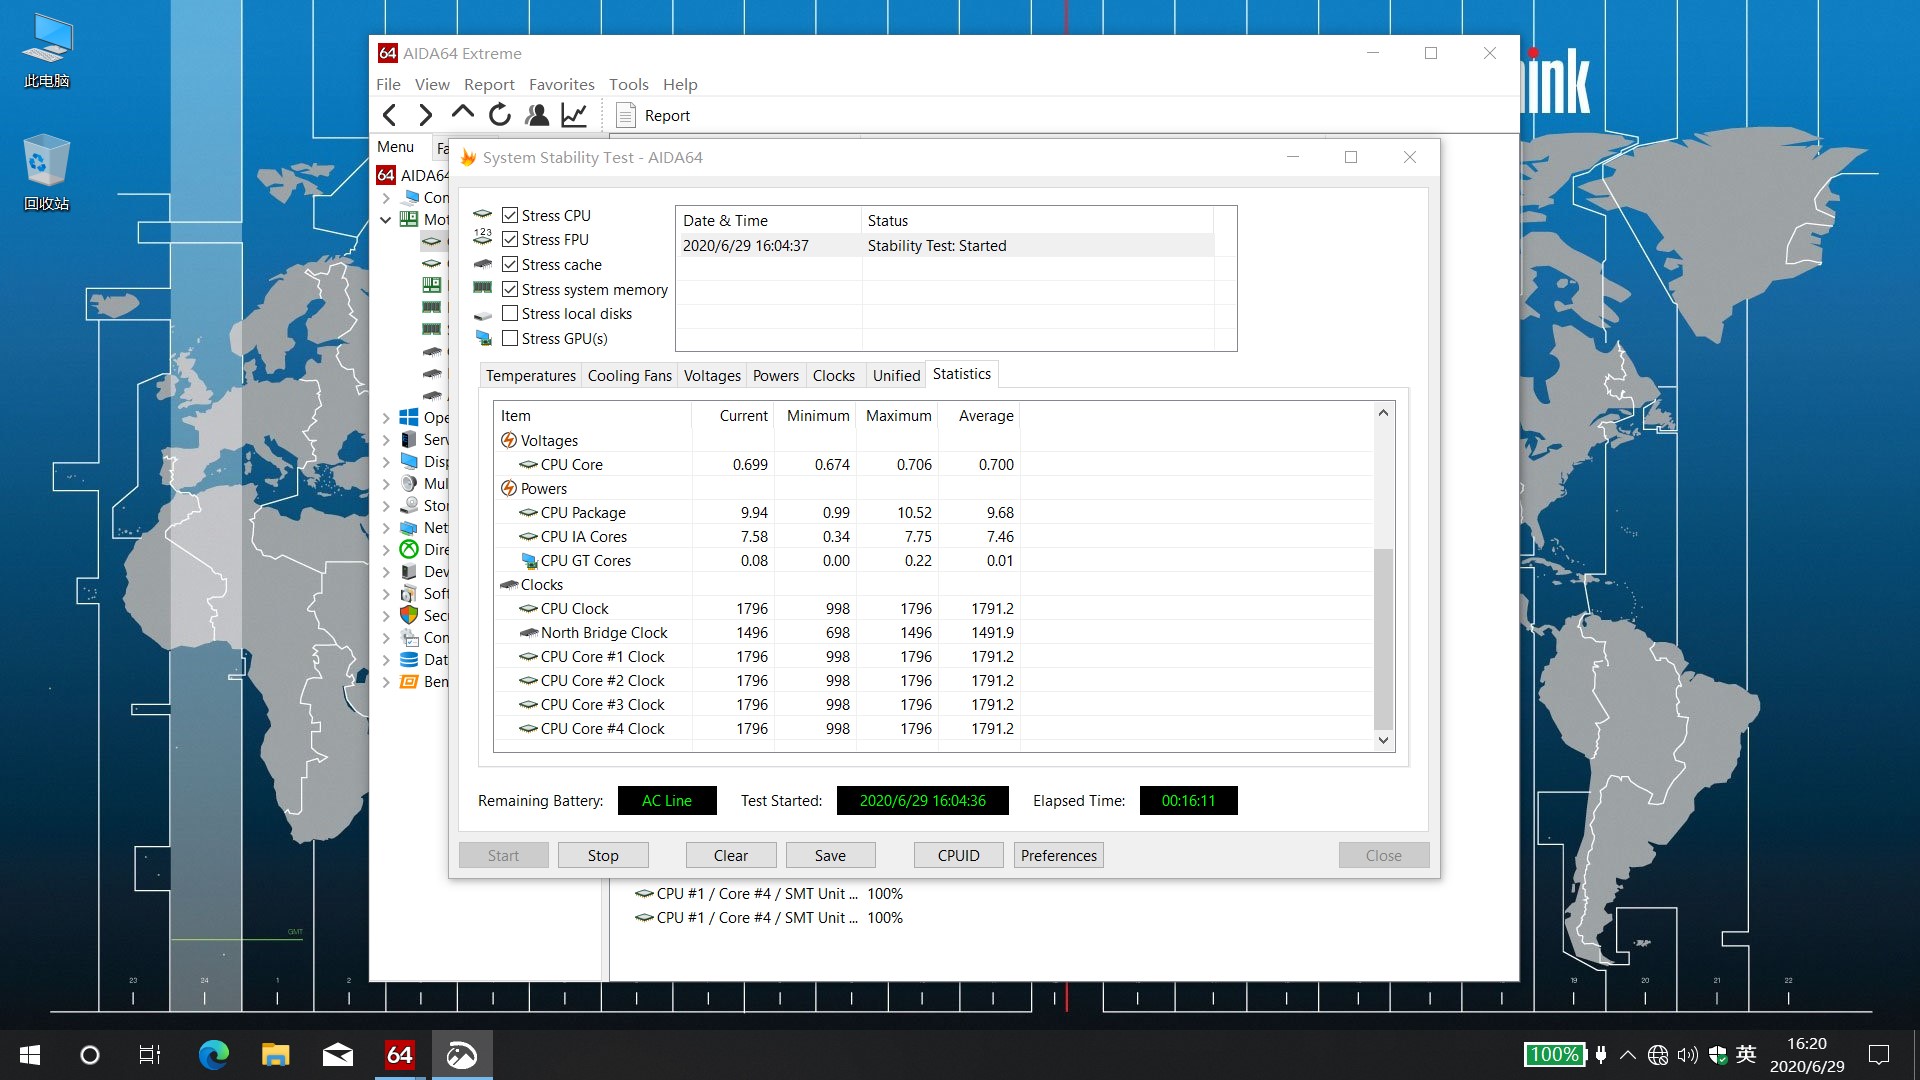Viewport: 1920px width, 1080px height.
Task: Switch to the Temperatures tab
Action: 530,375
